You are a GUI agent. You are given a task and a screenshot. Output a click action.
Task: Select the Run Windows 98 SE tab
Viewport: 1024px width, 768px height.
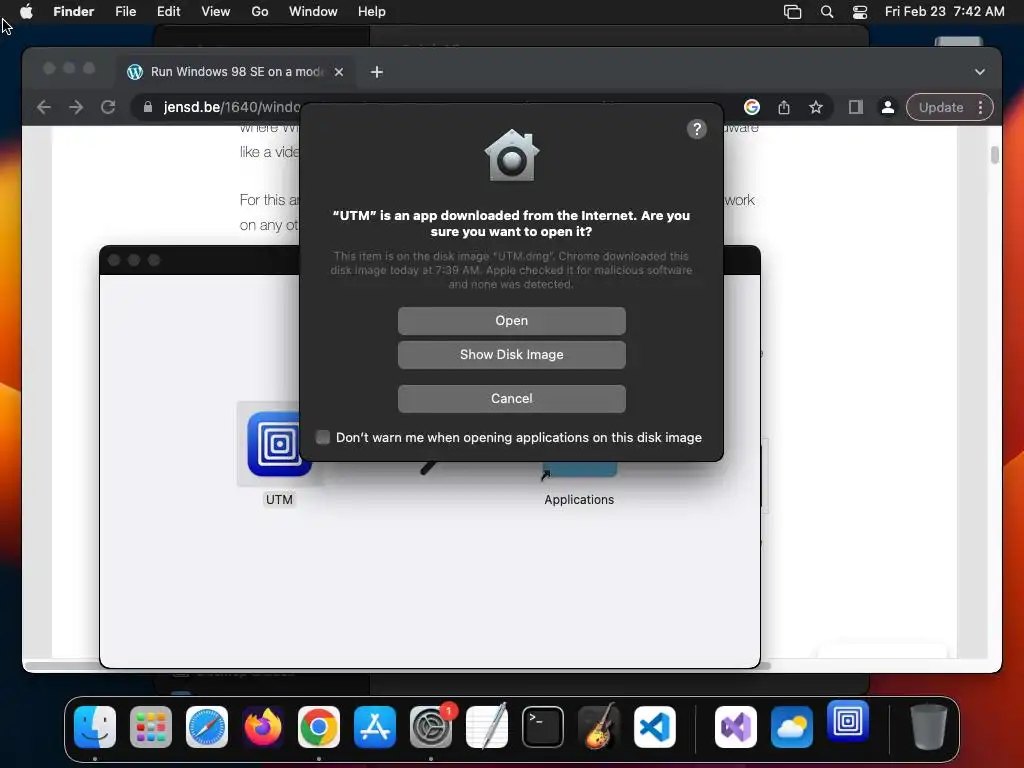[x=236, y=71]
